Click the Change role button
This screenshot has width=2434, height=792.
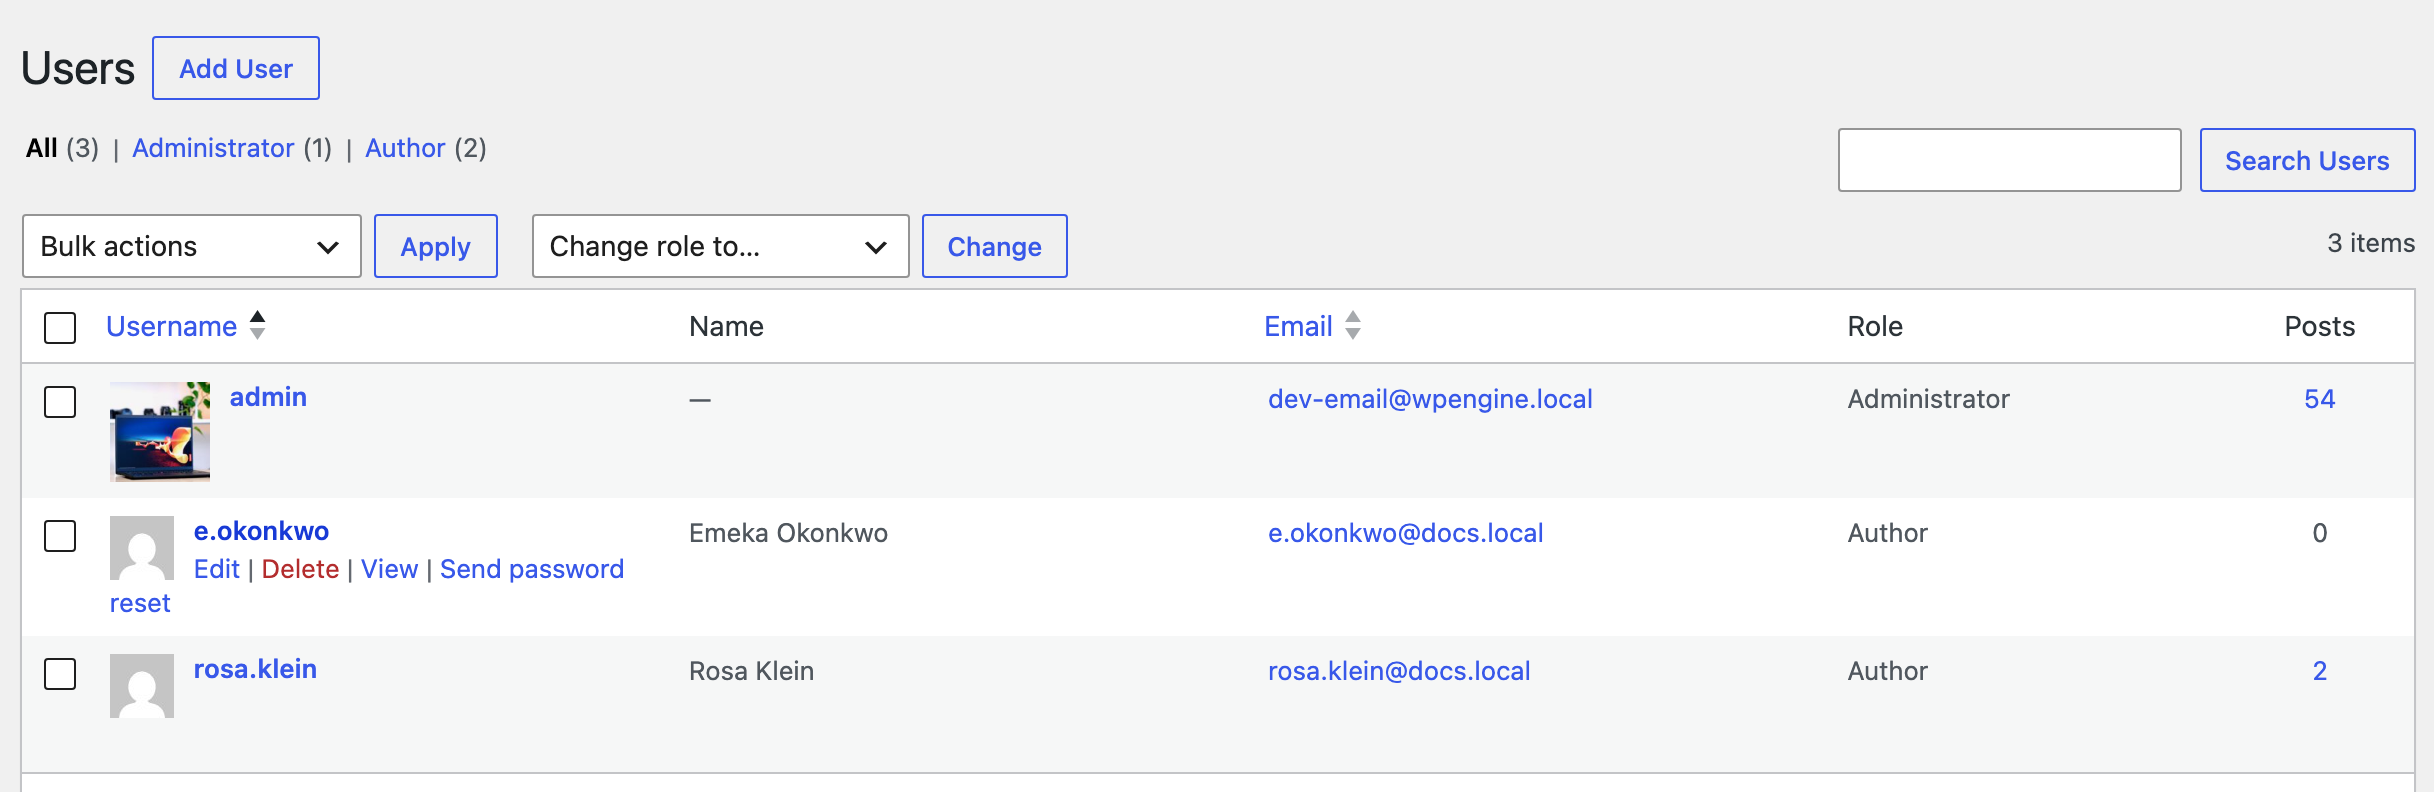click(995, 246)
